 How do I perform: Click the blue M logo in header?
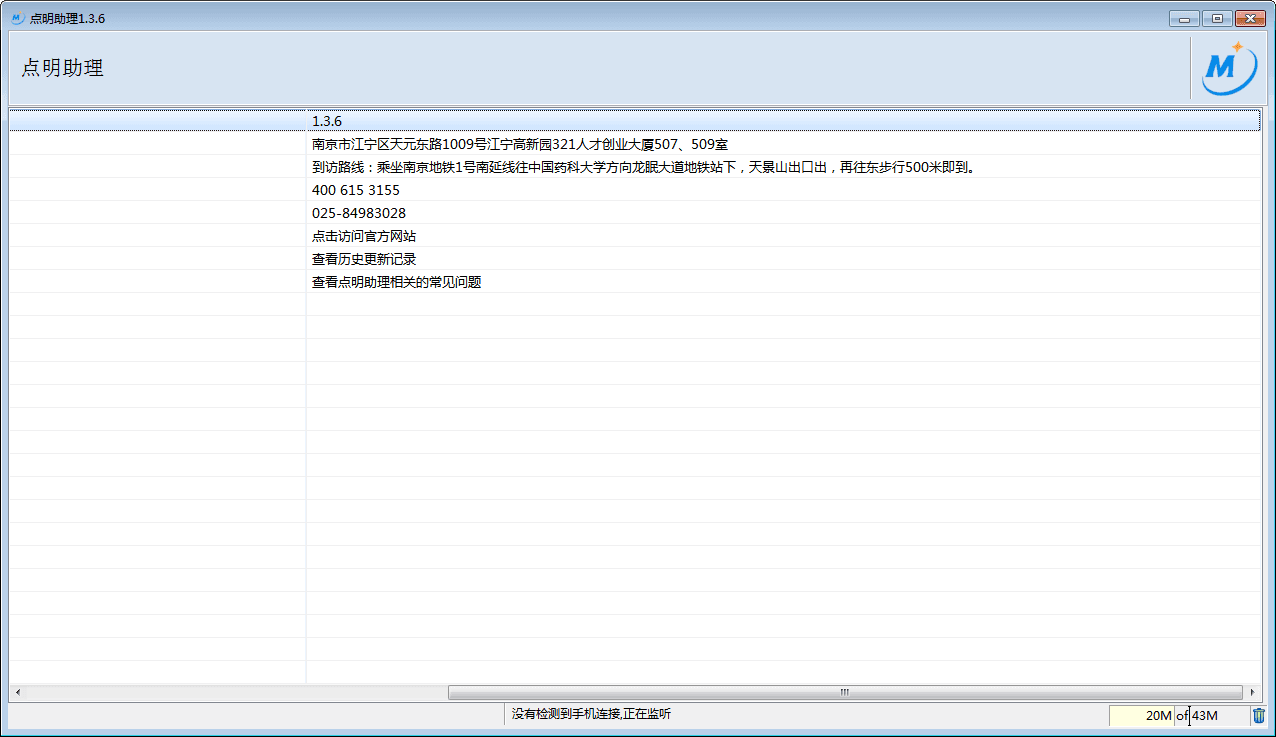pos(1229,68)
